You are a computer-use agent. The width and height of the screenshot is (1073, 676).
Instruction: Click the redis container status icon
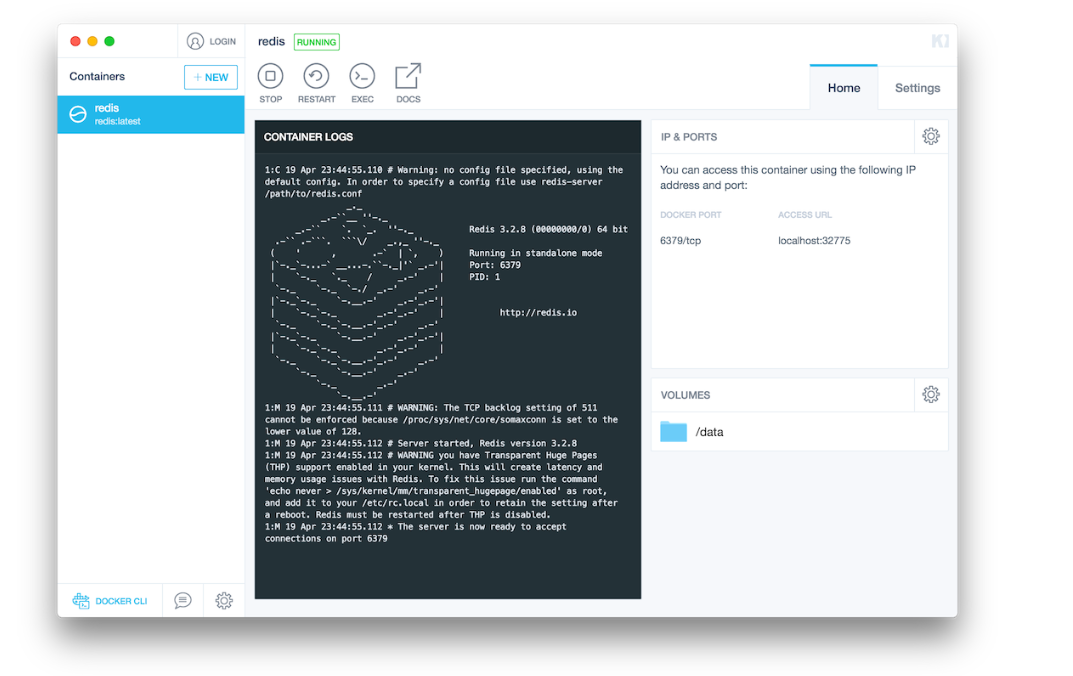[78, 114]
